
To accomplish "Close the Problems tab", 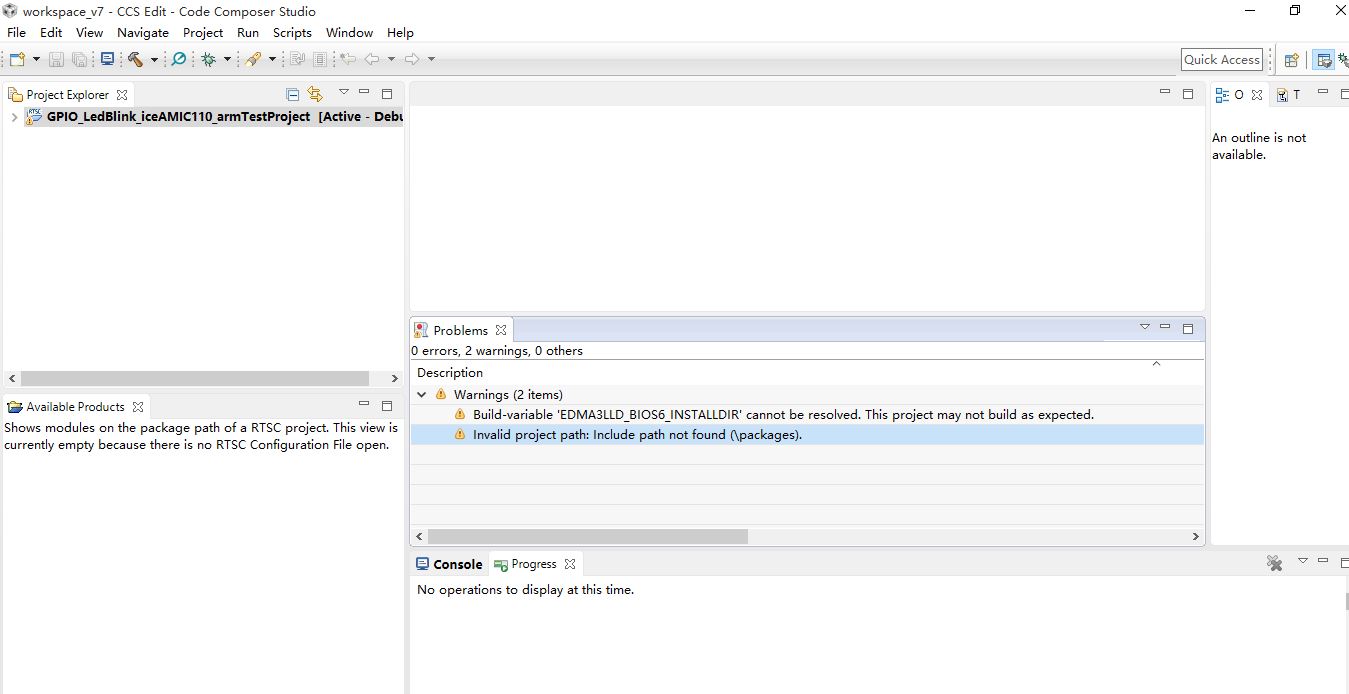I will coord(501,330).
